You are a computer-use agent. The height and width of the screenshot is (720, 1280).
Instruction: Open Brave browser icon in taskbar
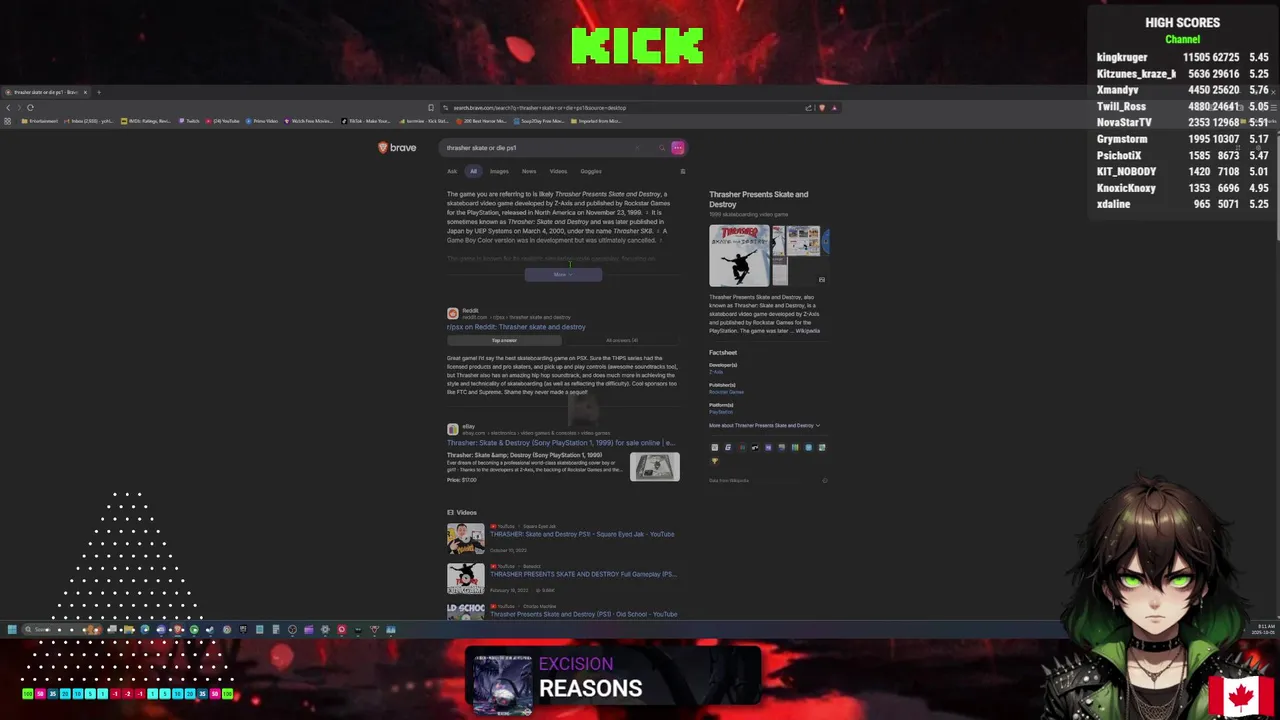point(177,629)
